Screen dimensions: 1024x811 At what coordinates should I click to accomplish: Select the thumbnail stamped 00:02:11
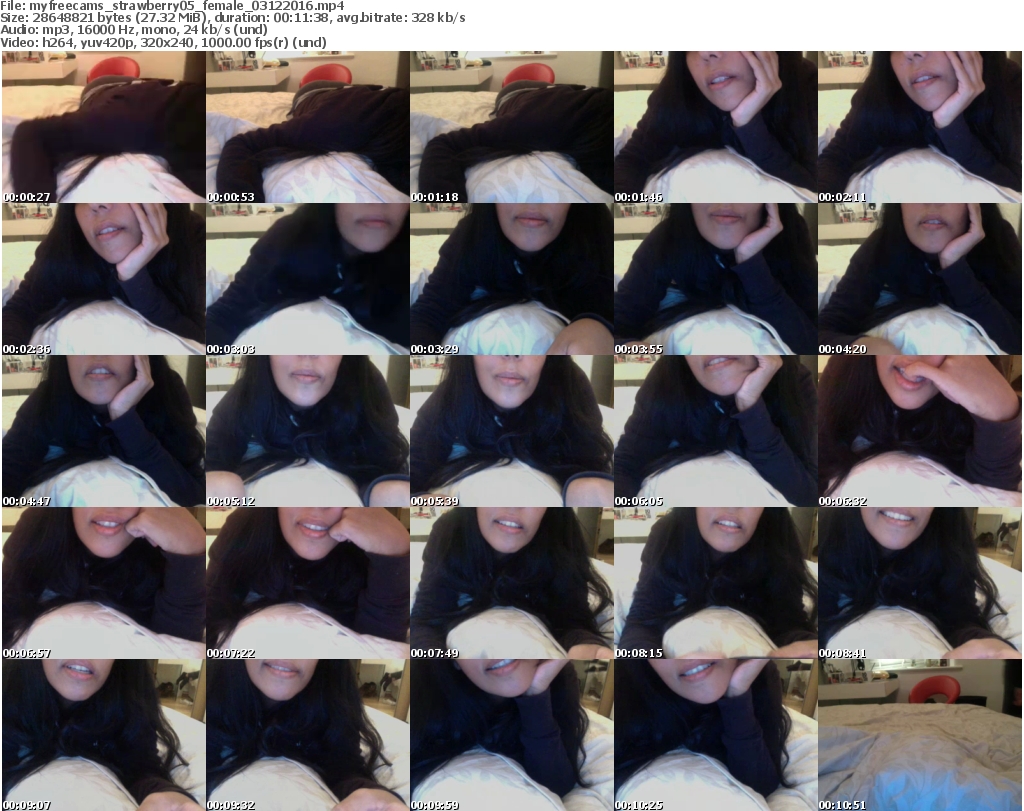[920, 127]
